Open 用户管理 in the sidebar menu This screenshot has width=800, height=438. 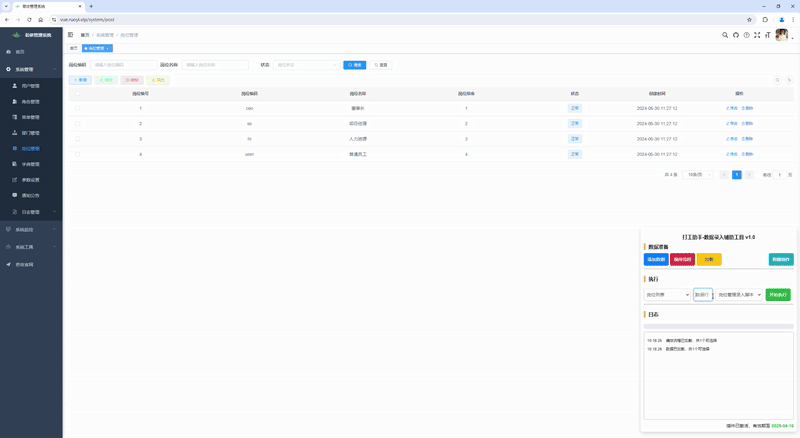[31, 86]
